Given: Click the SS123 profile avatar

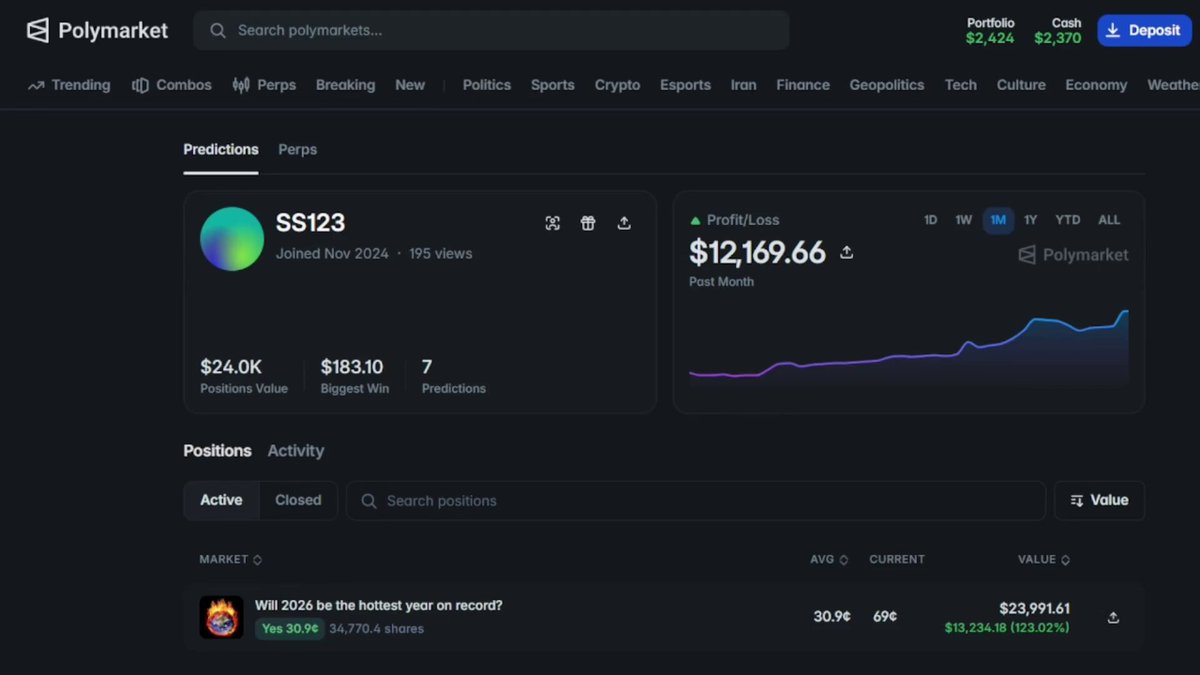Looking at the screenshot, I should click(232, 239).
